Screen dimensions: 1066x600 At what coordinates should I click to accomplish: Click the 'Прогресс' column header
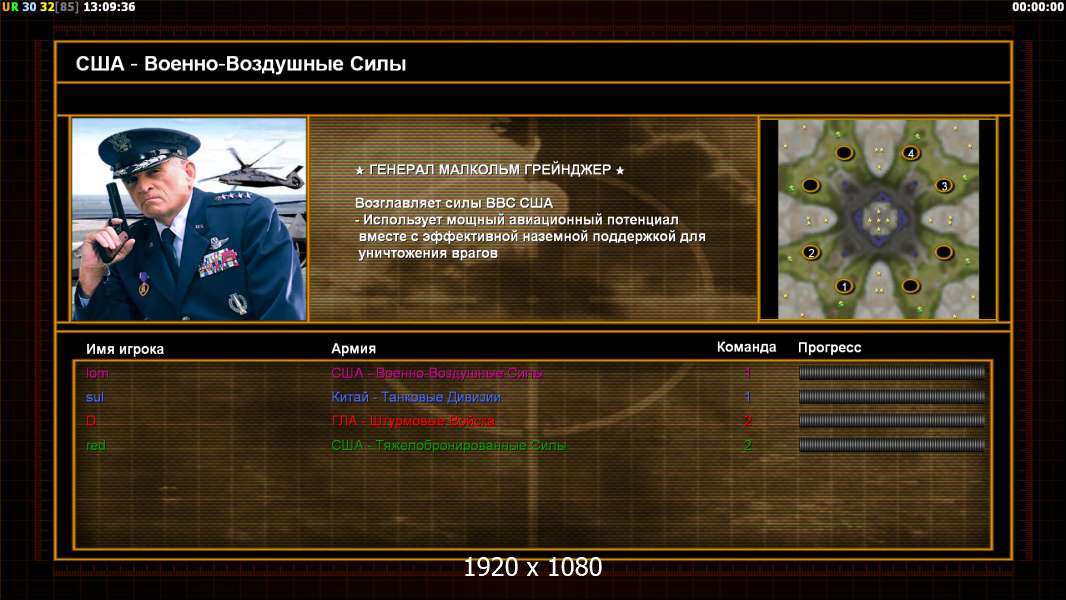(829, 348)
